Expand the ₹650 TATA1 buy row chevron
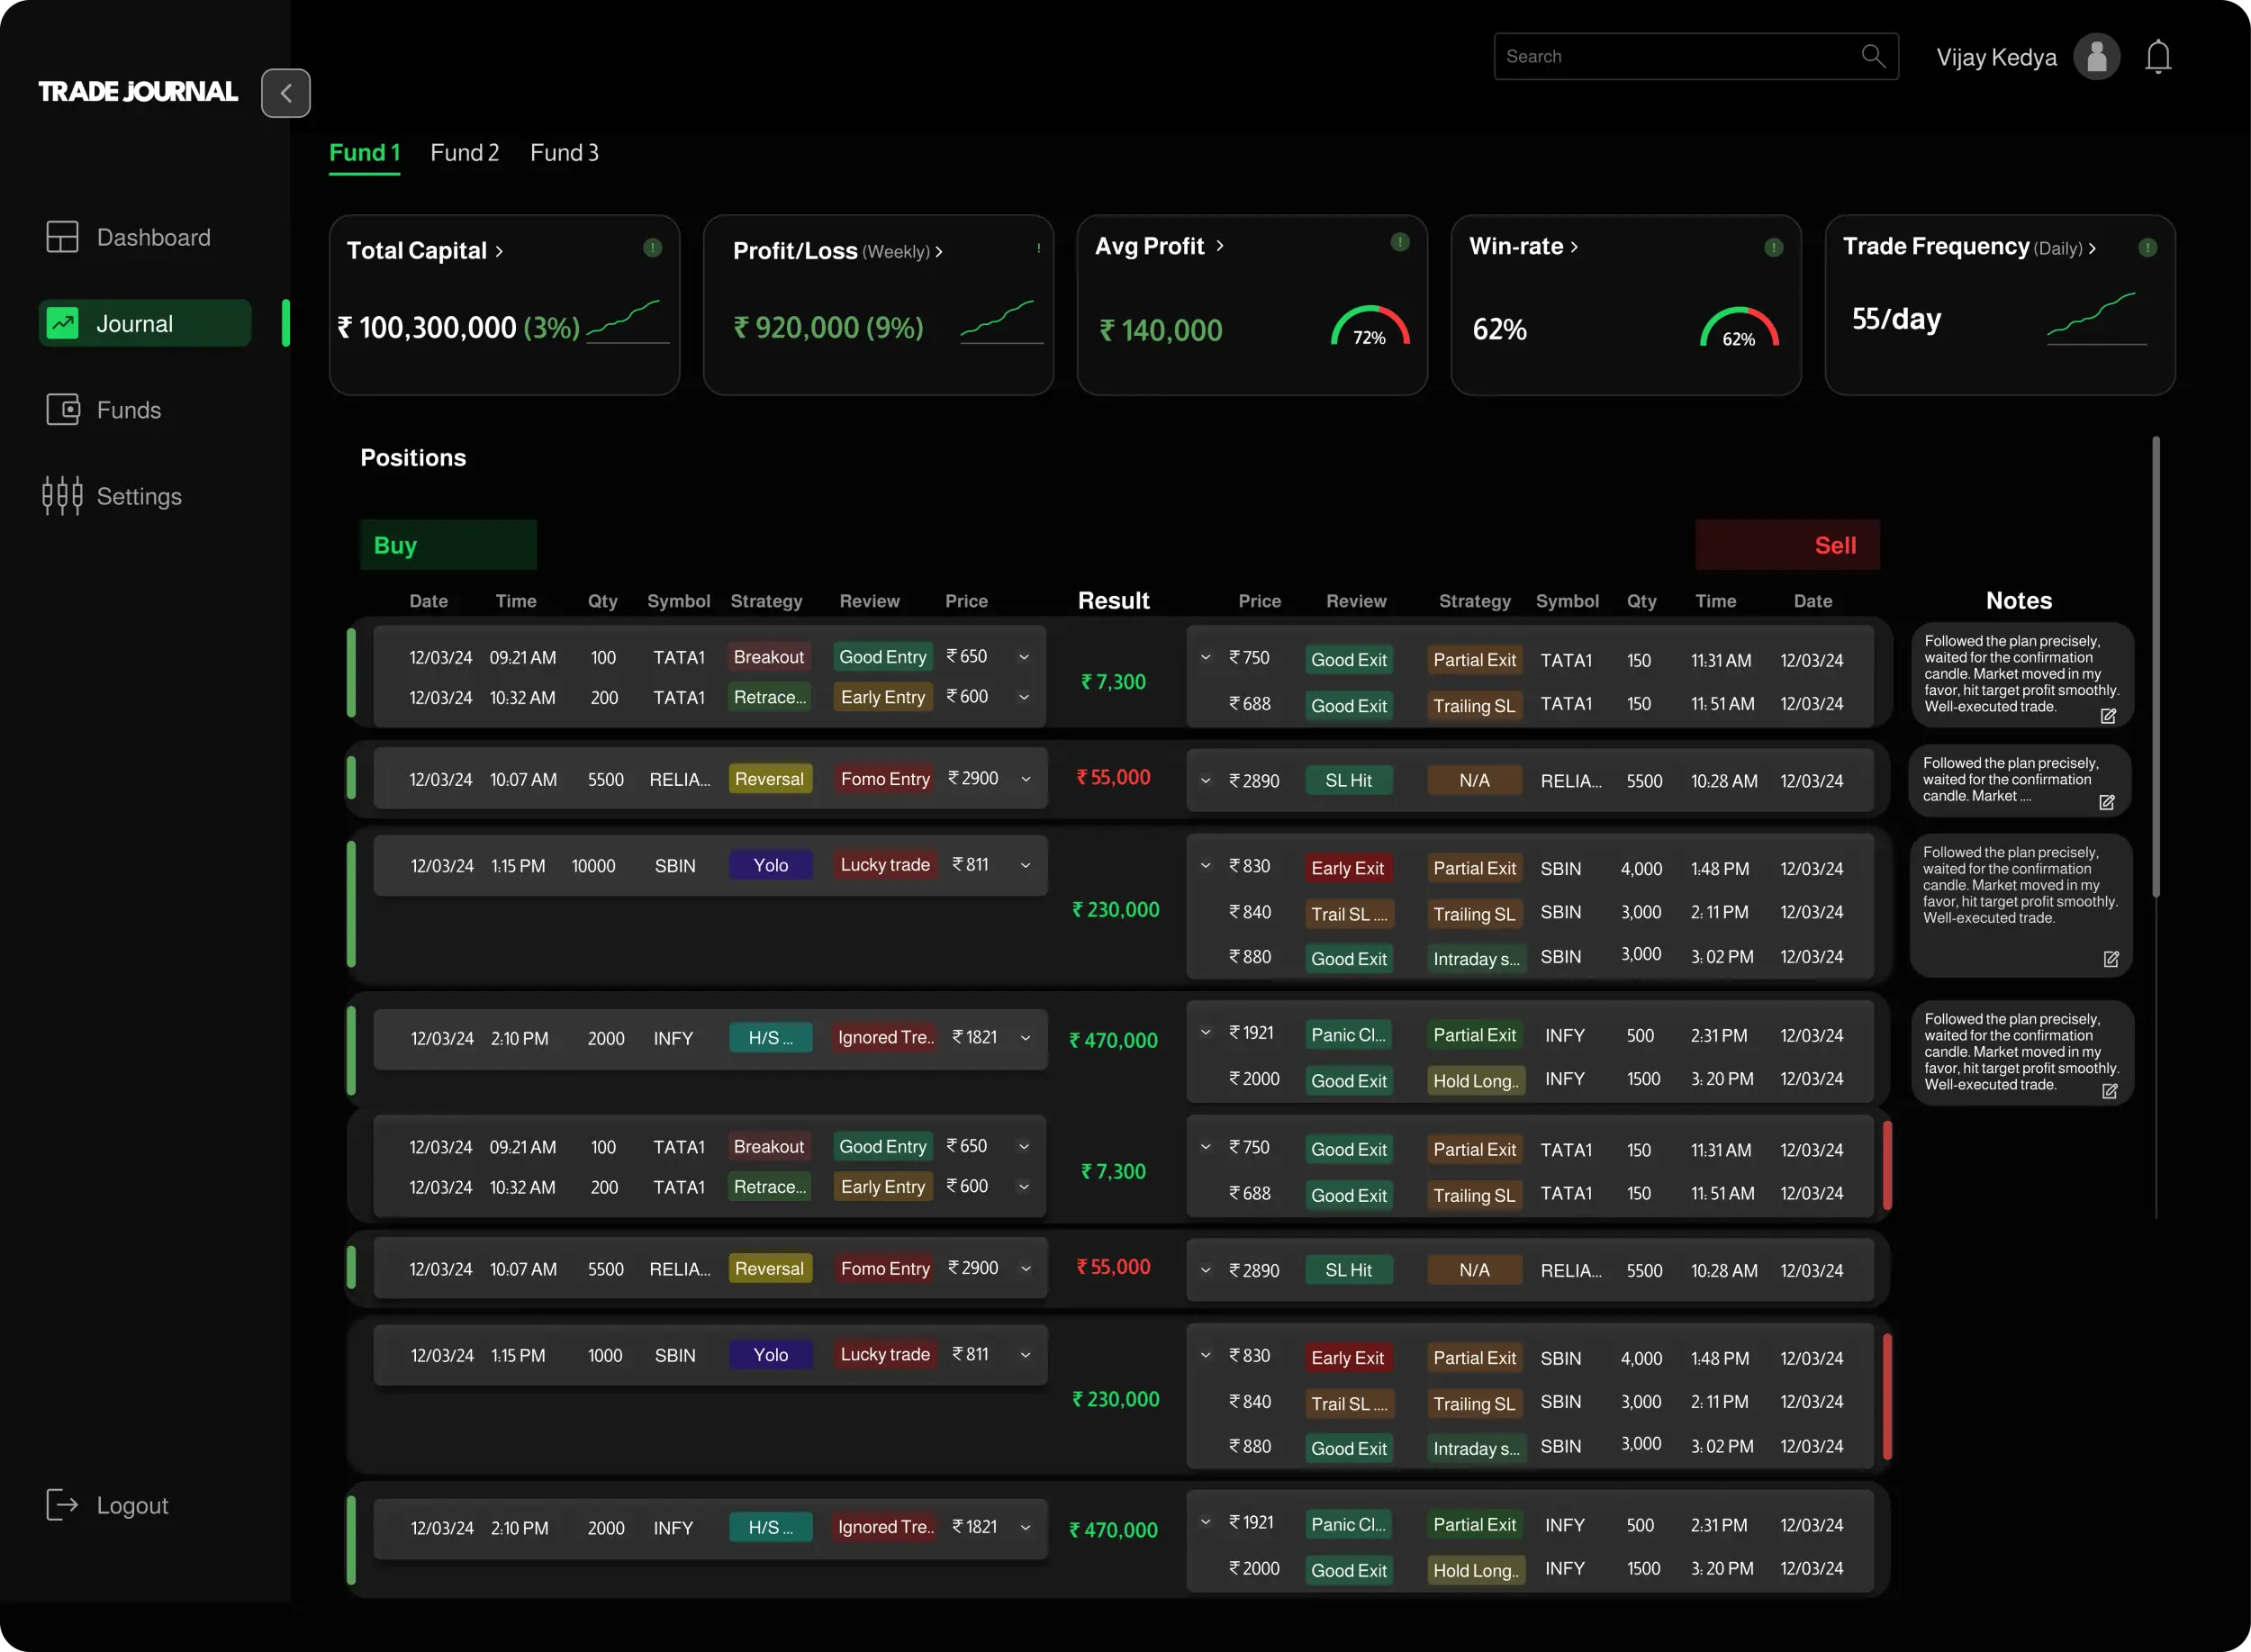Viewport: 2251px width, 1652px height. tap(1024, 657)
